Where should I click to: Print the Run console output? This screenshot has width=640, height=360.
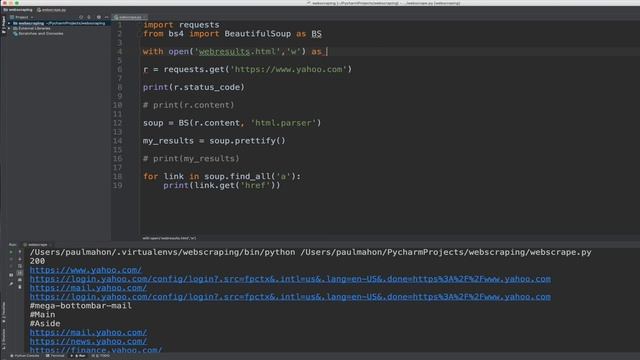point(20,280)
